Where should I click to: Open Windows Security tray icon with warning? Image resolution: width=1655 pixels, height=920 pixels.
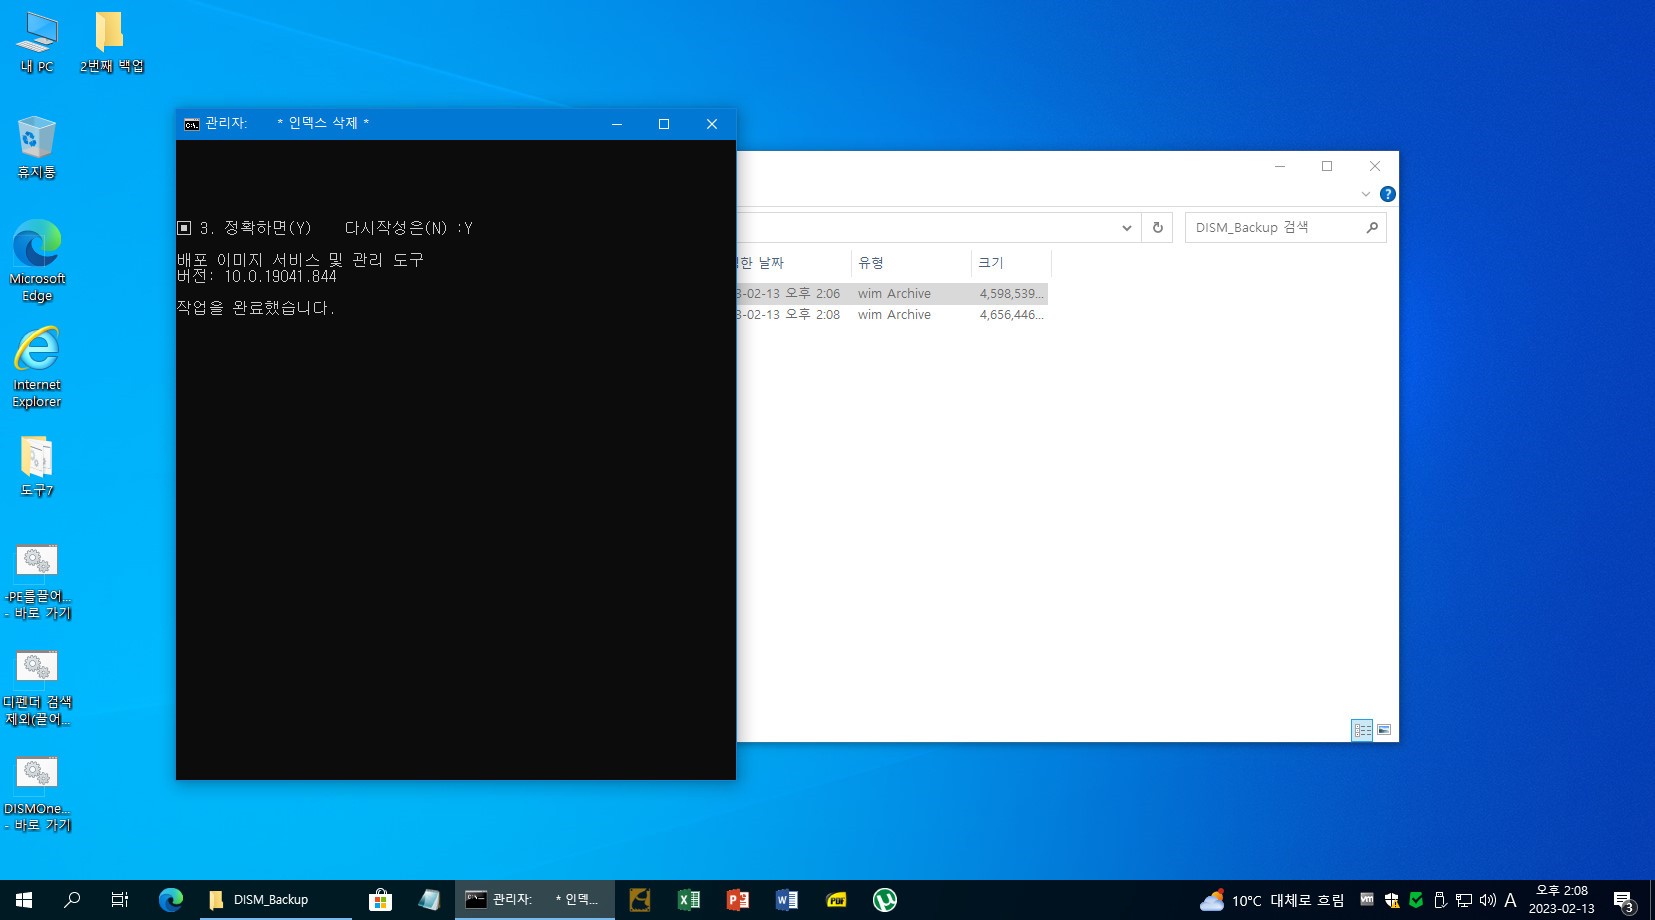[1391, 900]
